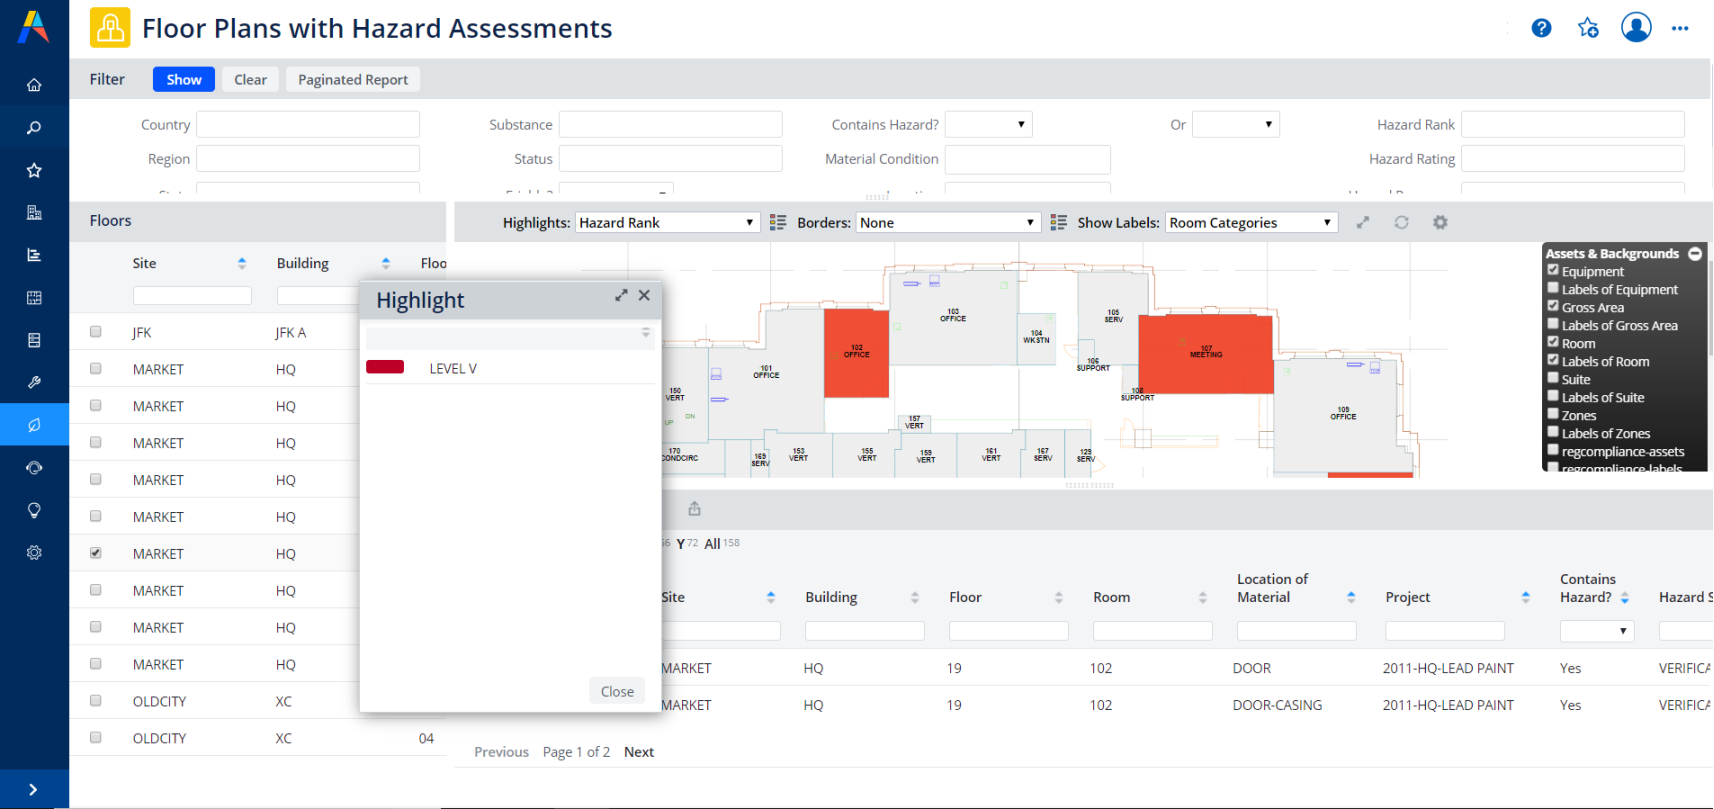Uncheck the Gross Area layer
Viewport: 1714px width, 809px height.
point(1553,306)
